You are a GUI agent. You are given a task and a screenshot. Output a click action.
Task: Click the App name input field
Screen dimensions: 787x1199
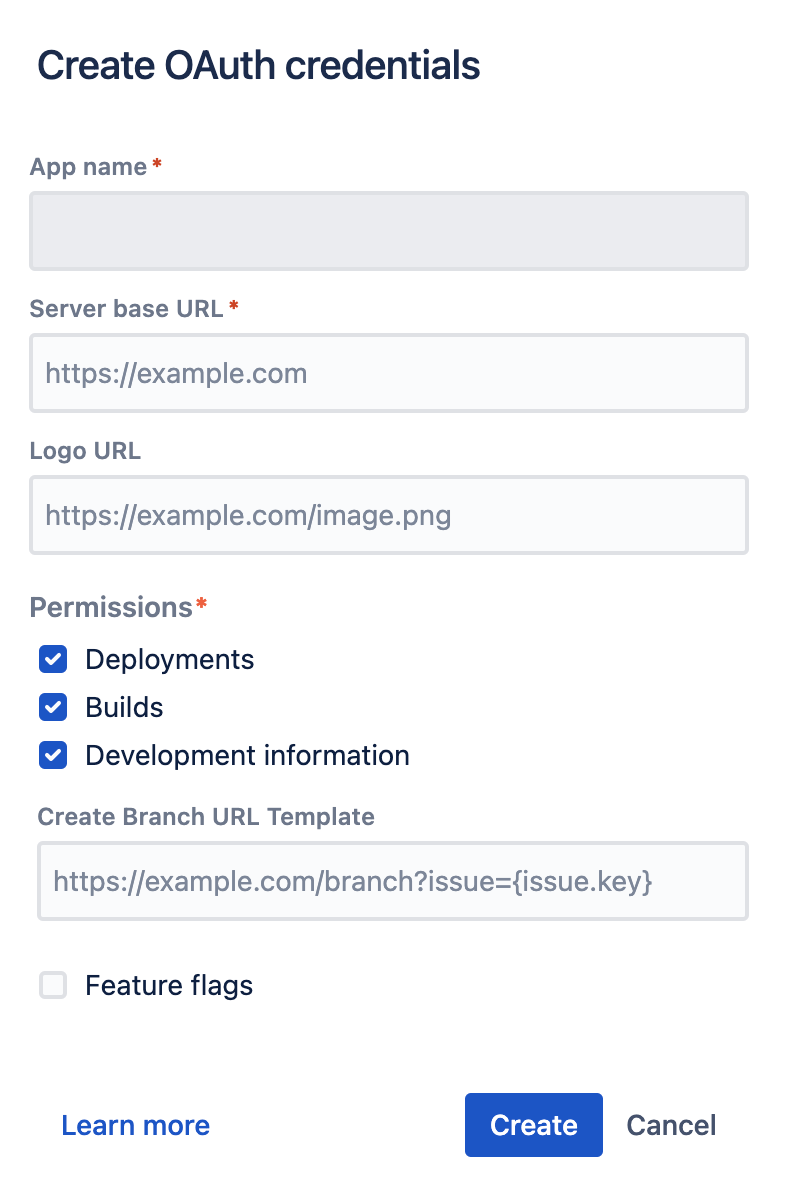(388, 231)
